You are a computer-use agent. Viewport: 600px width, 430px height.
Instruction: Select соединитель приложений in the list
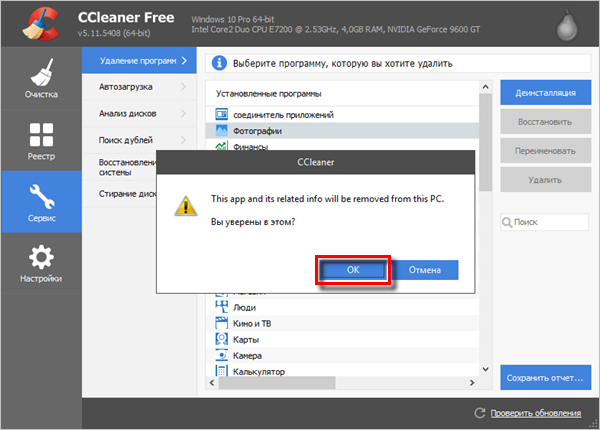[x=342, y=114]
